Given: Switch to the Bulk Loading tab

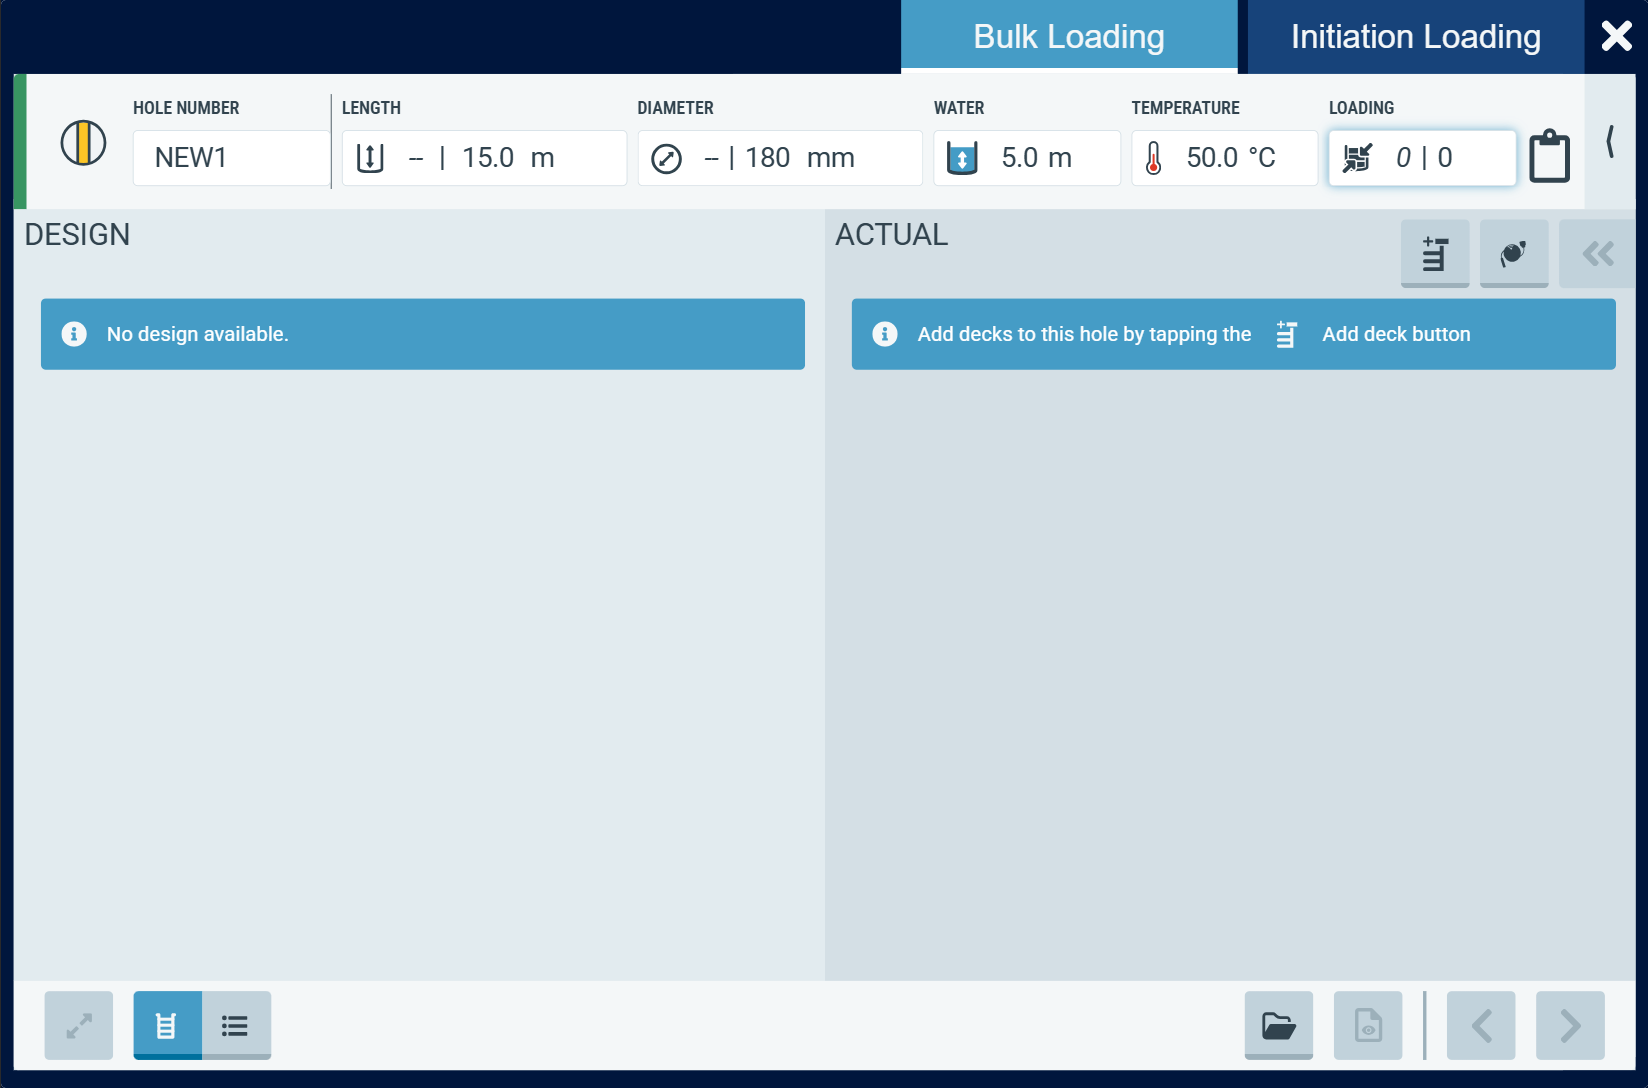Looking at the screenshot, I should click(x=1069, y=37).
